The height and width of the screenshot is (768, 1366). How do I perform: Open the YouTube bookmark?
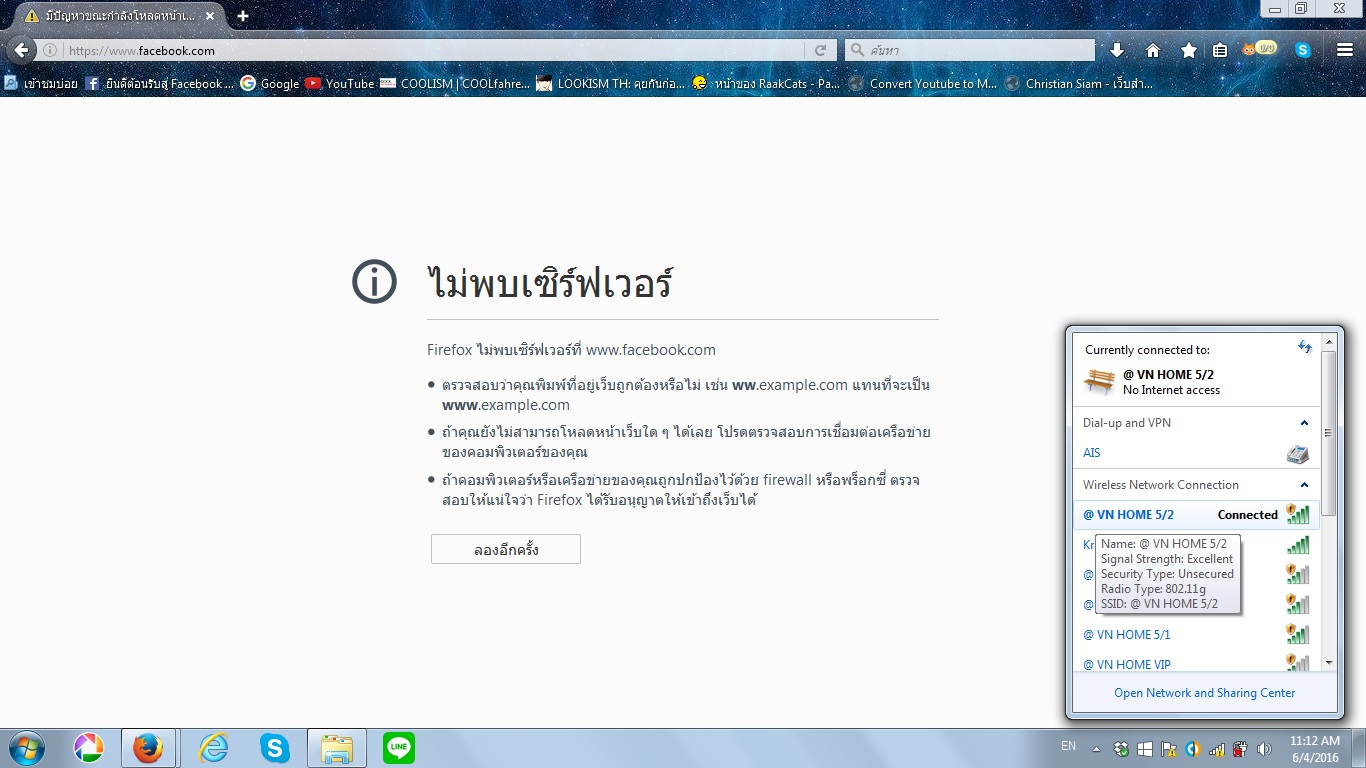[340, 84]
